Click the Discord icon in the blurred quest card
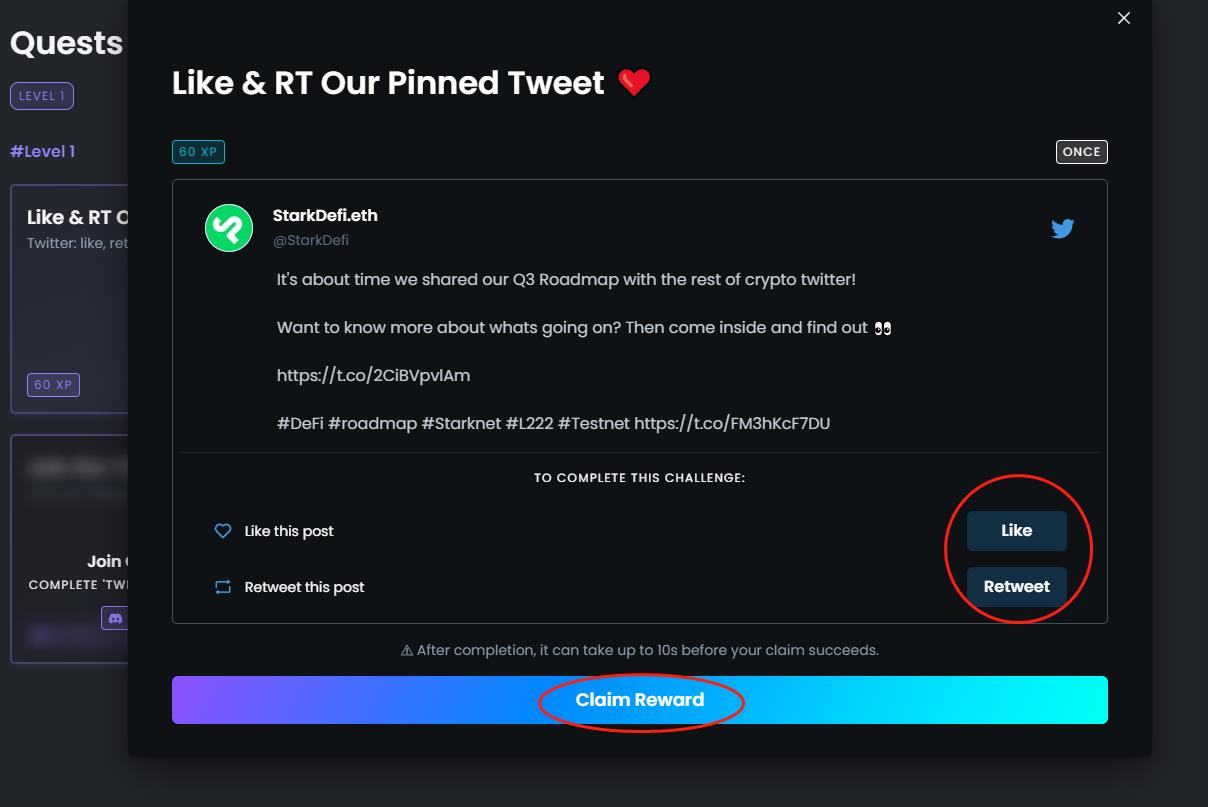The image size is (1208, 807). (x=115, y=619)
